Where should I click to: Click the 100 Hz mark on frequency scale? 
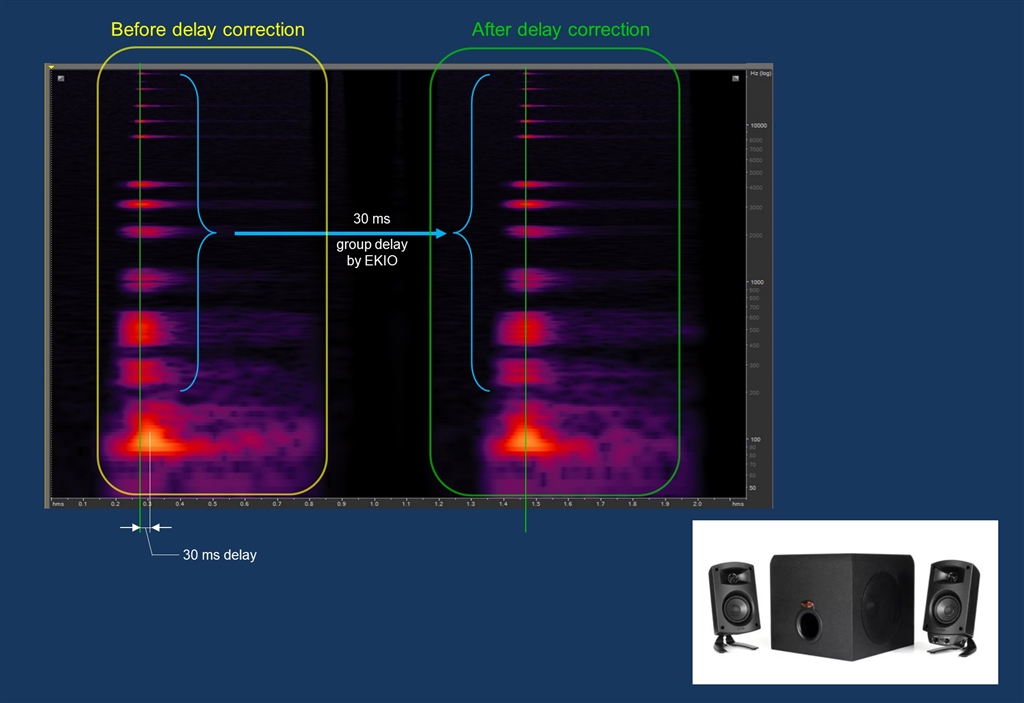(x=755, y=440)
